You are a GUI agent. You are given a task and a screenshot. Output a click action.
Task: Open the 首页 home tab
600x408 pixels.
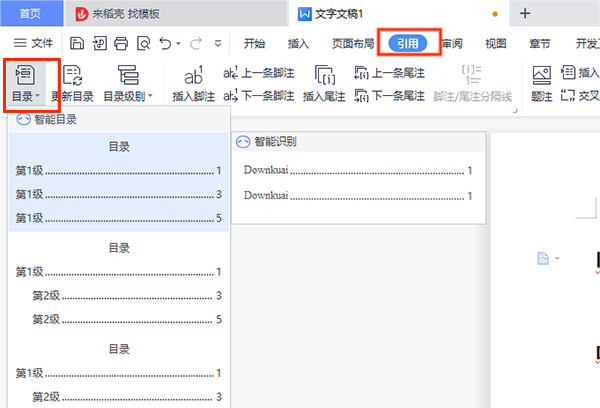31,13
